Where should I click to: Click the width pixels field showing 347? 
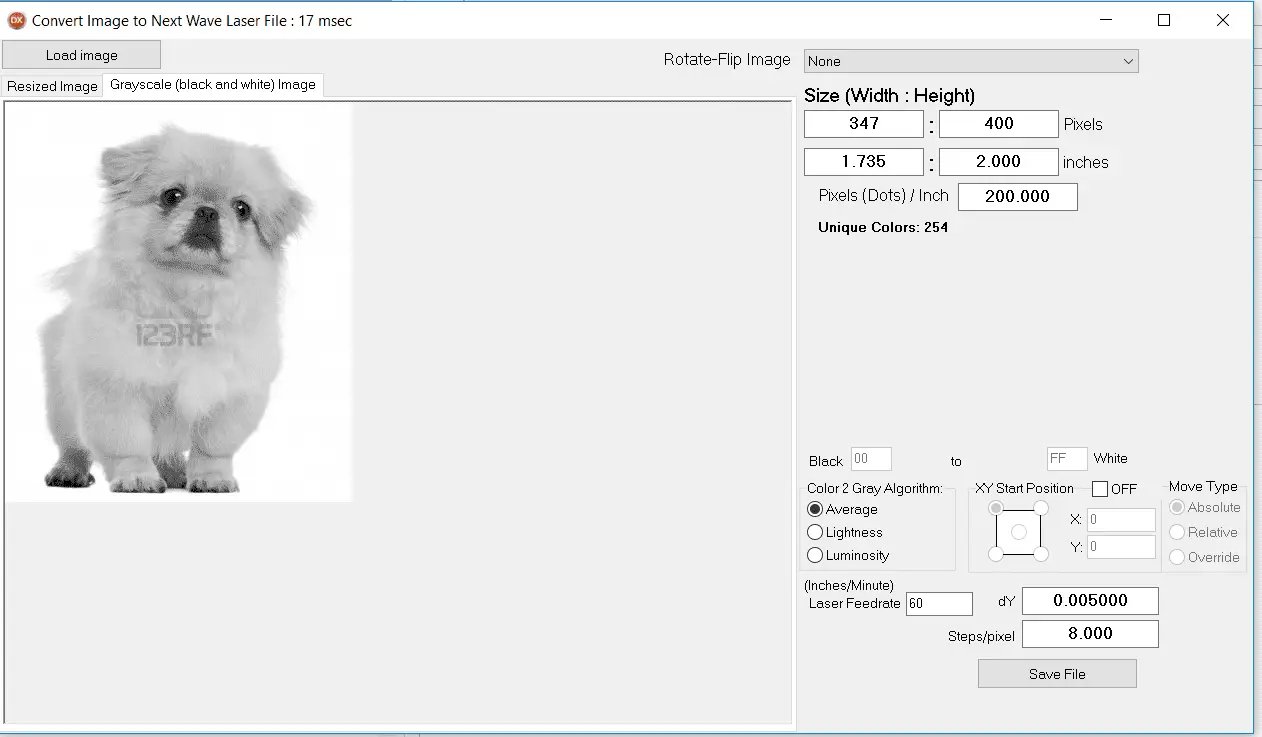pyautogui.click(x=864, y=124)
